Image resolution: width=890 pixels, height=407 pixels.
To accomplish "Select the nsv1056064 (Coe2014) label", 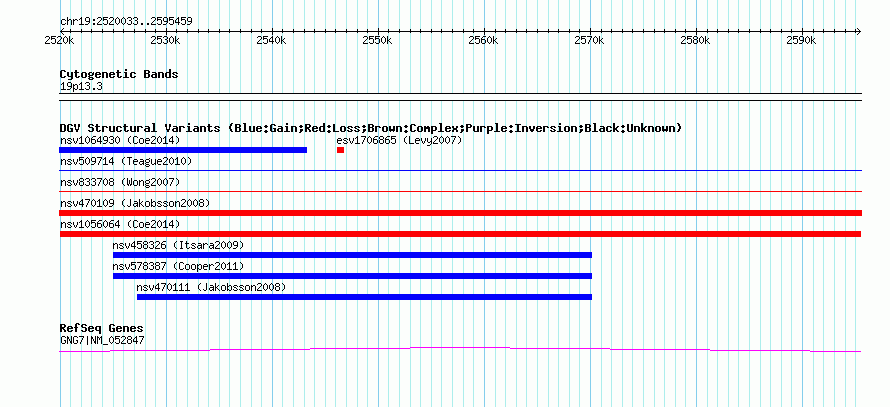I will (120, 224).
